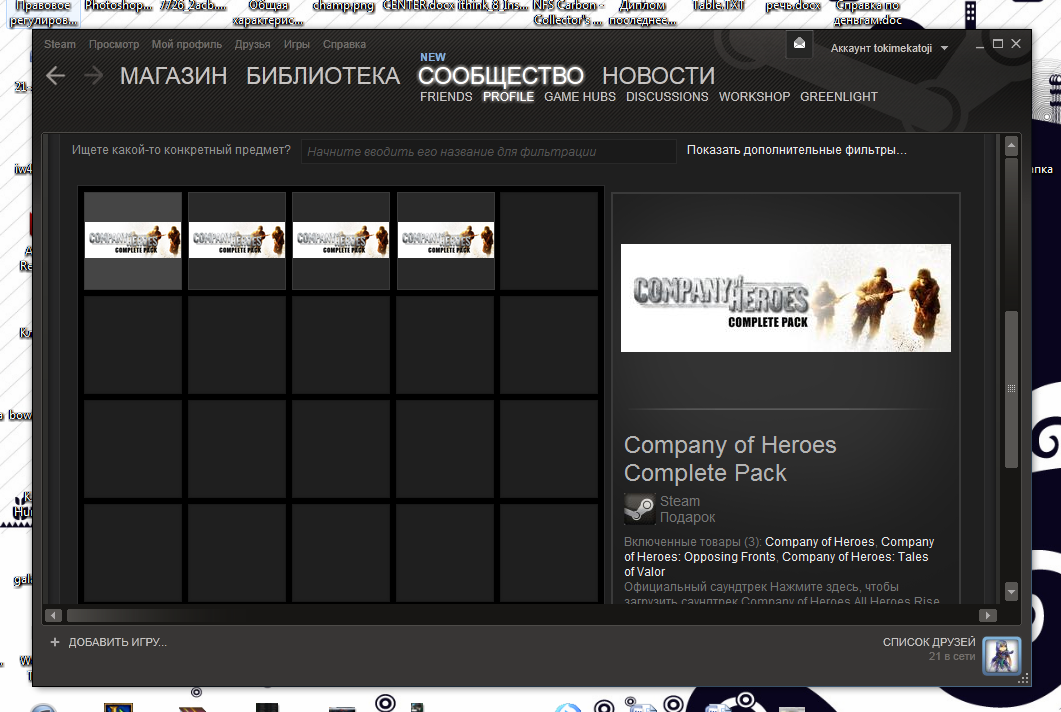Image resolution: width=1061 pixels, height=712 pixels.
Task: Go back with the left arrow button
Action: point(55,76)
